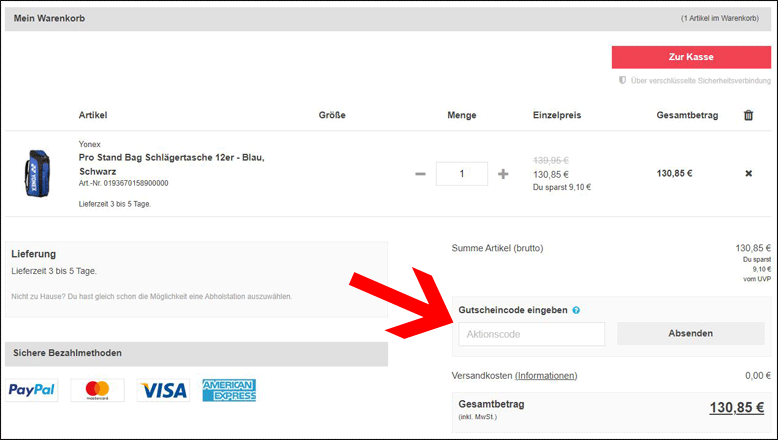Click the help icon beside Gutscheincode eingeben

[576, 310]
